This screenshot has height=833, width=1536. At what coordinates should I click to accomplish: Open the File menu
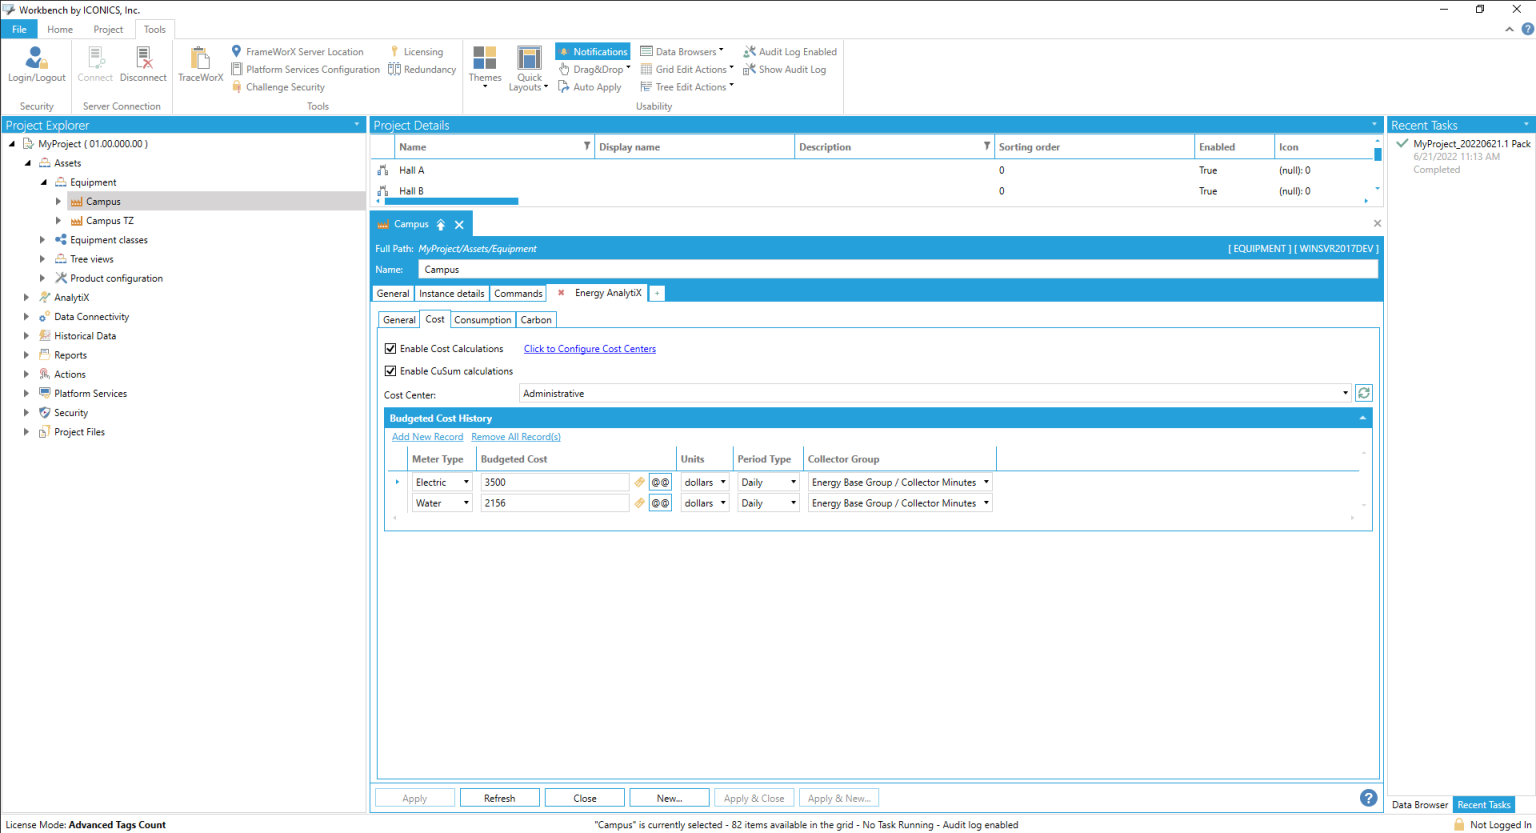tap(19, 29)
